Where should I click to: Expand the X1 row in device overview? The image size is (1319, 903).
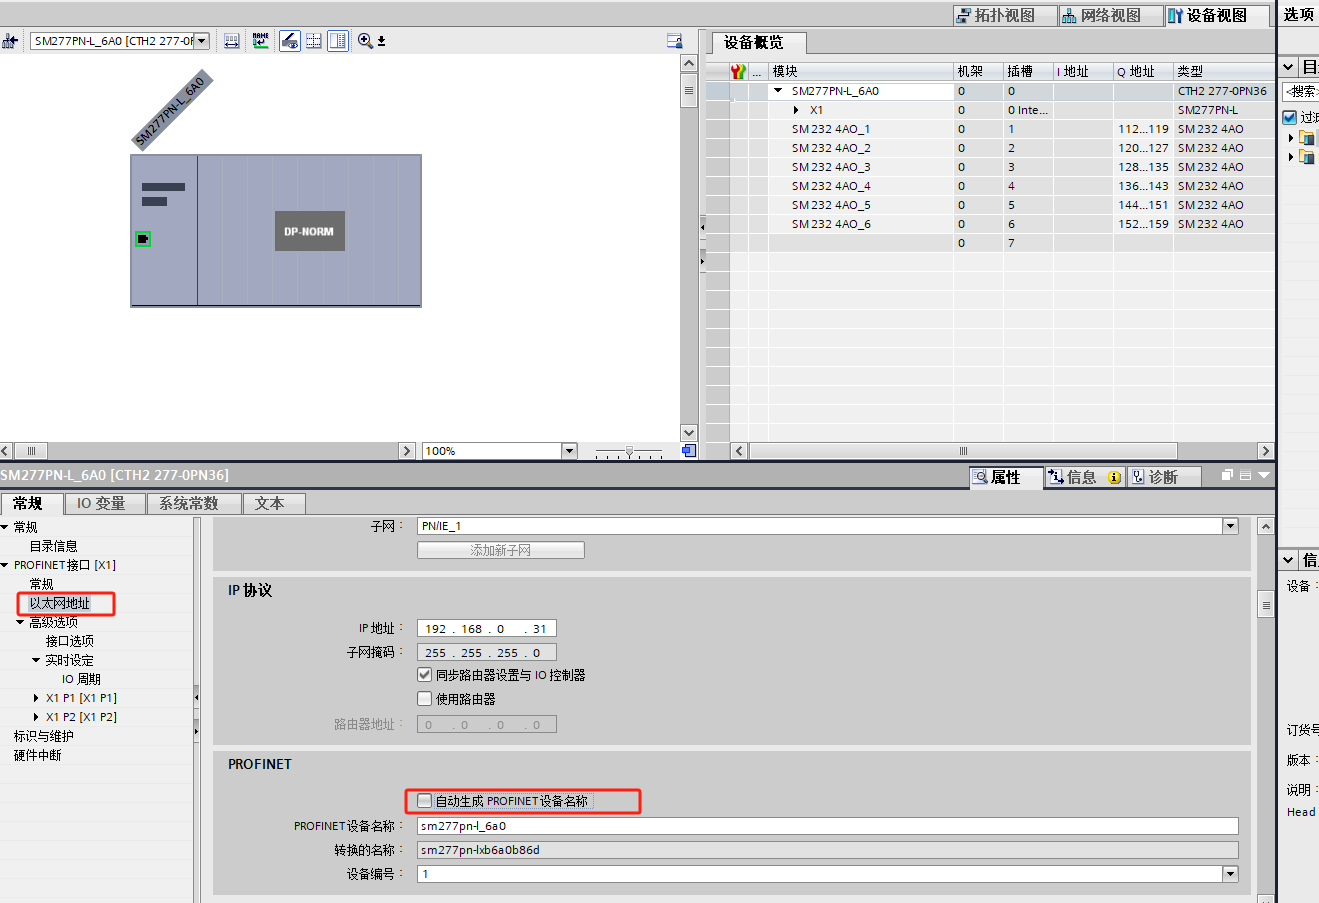(x=796, y=110)
